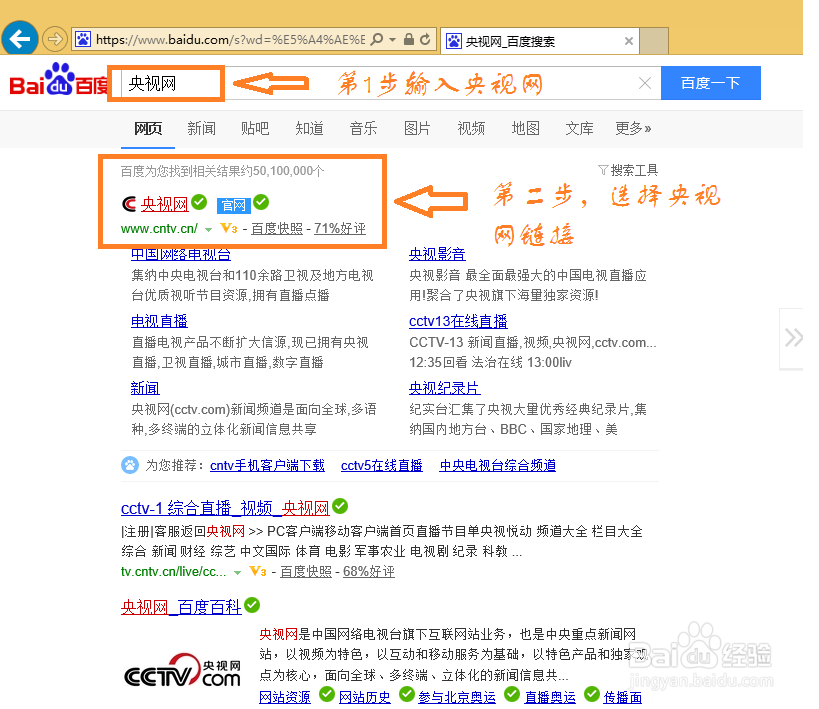Click the blue 官网 badge

(233, 205)
